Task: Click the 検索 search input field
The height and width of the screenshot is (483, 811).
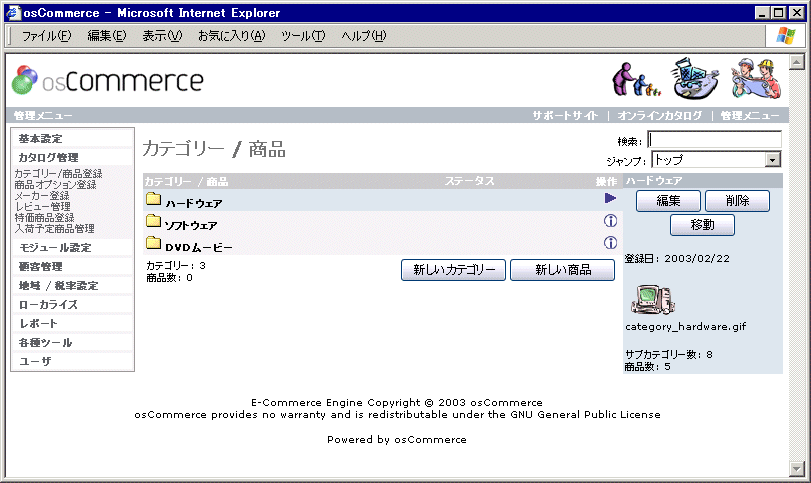Action: (x=714, y=140)
